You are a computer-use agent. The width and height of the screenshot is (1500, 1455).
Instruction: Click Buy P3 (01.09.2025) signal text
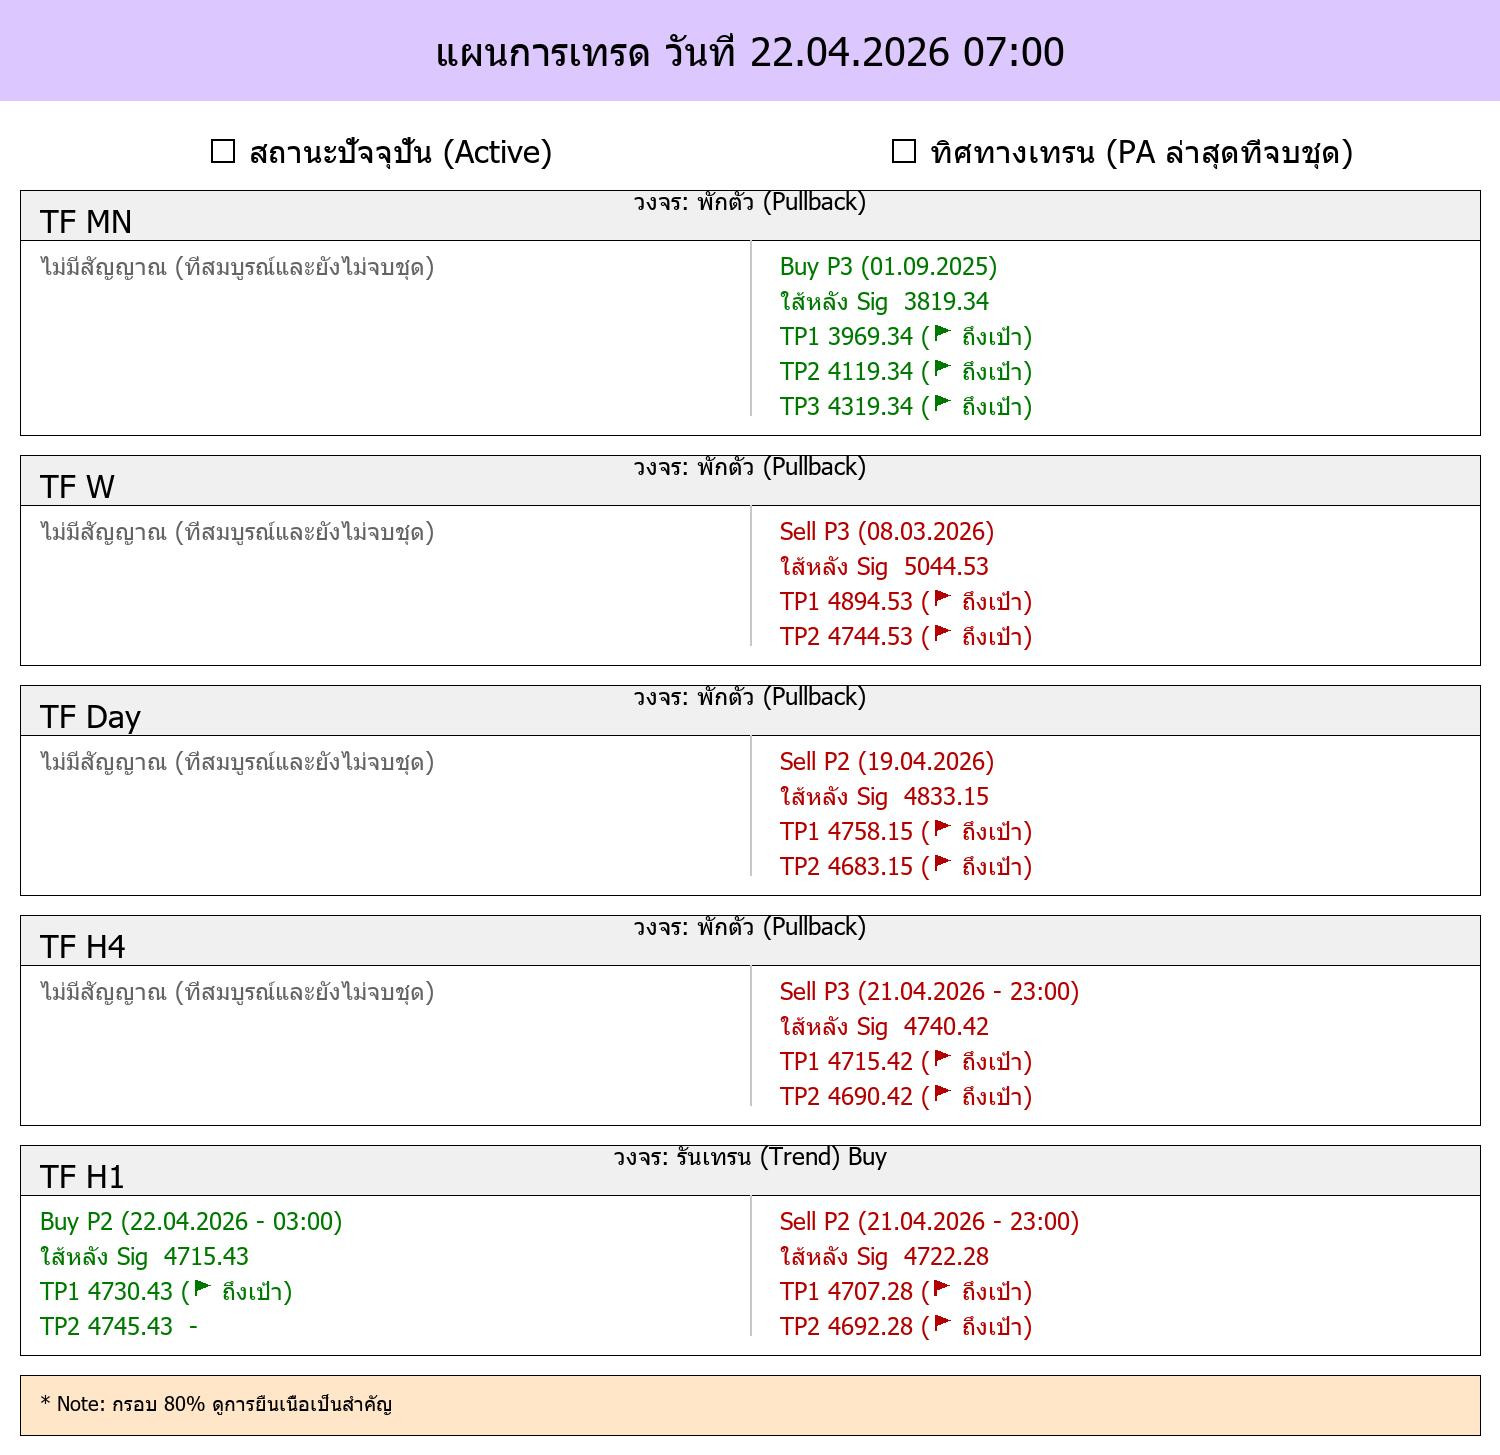click(888, 267)
